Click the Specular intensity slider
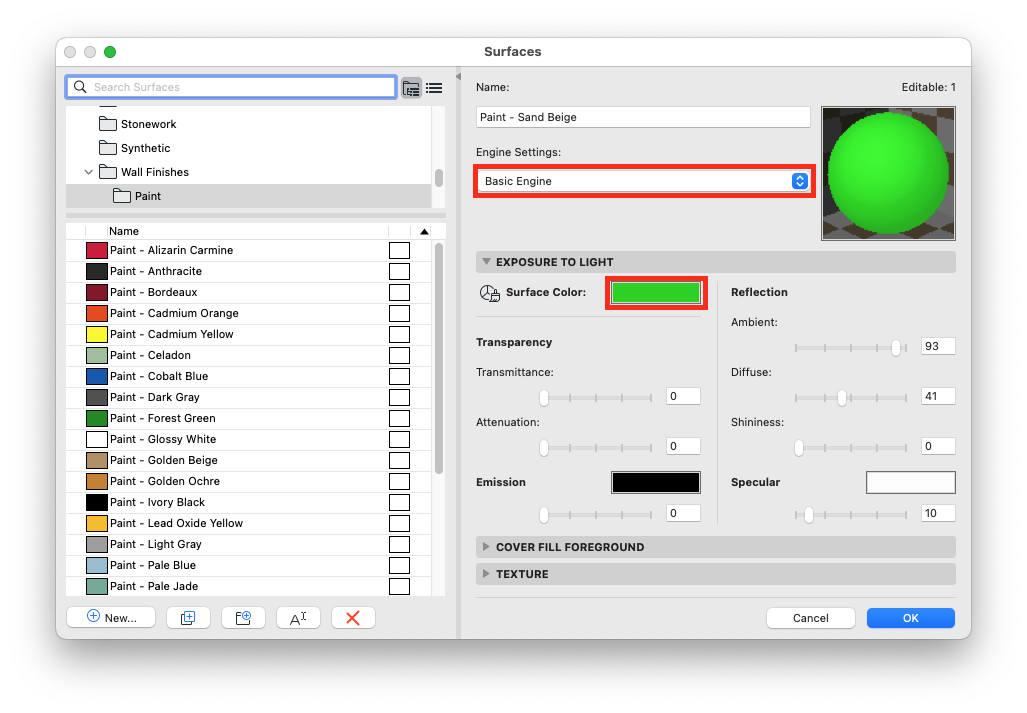Viewport: 1027px width, 713px height. click(850, 515)
